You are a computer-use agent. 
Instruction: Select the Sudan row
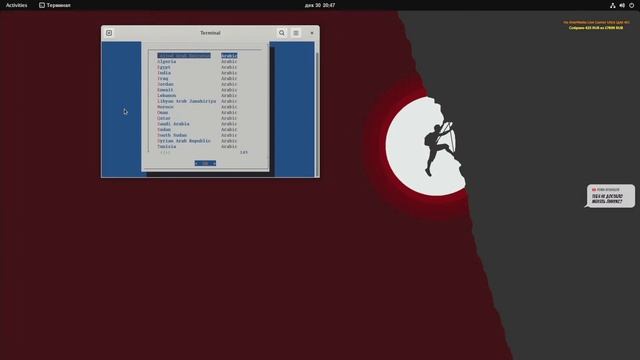tap(197, 129)
